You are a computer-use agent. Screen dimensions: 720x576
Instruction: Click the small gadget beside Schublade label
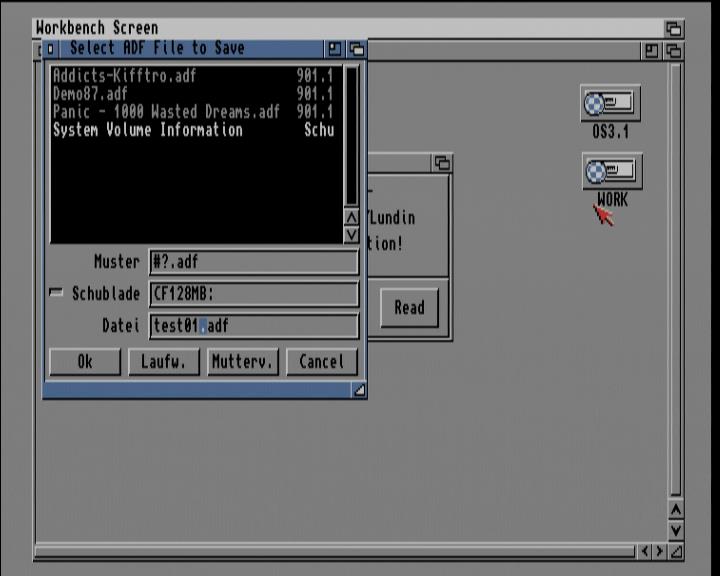click(56, 292)
